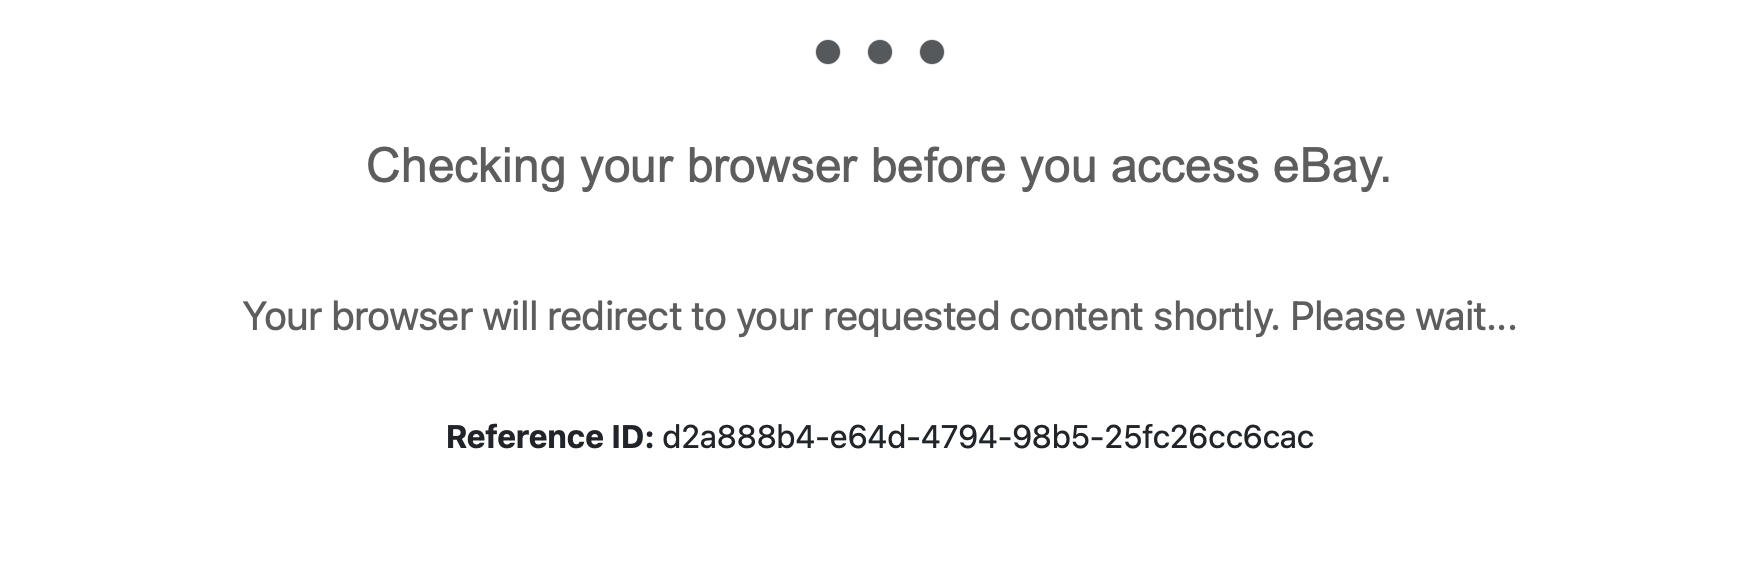Click the left loading dot
Screen dimensions: 1742x572
pyautogui.click(x=828, y=52)
